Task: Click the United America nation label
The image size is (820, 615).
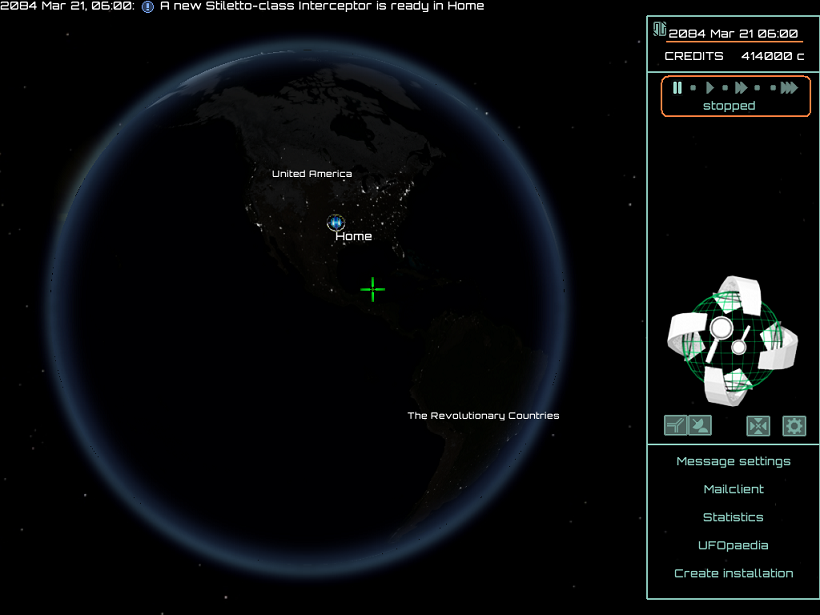Action: (x=312, y=174)
